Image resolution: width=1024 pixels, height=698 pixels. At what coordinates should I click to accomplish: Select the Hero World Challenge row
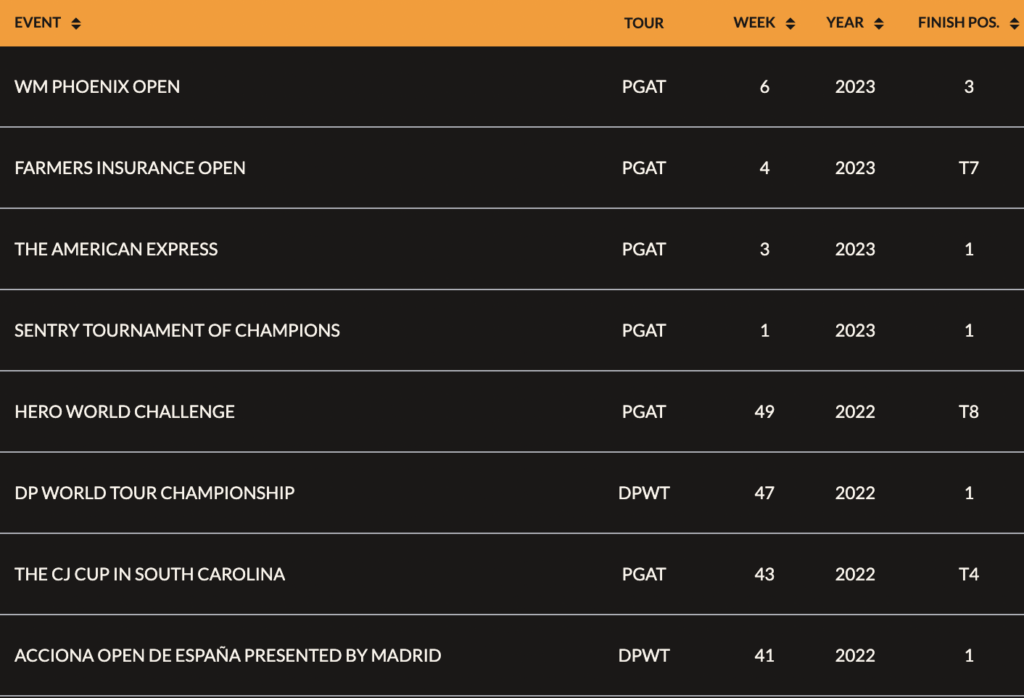pos(512,412)
